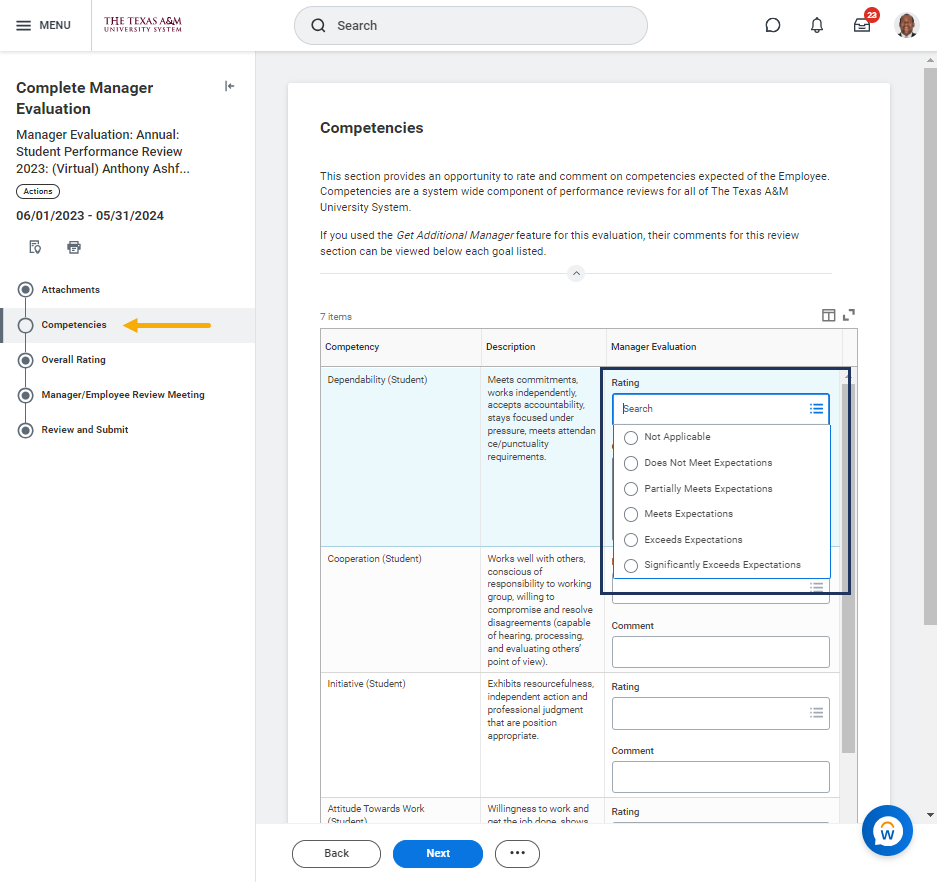The height and width of the screenshot is (882, 937).
Task: Open Rating dropdown for Initiative (Student)
Action: [720, 713]
